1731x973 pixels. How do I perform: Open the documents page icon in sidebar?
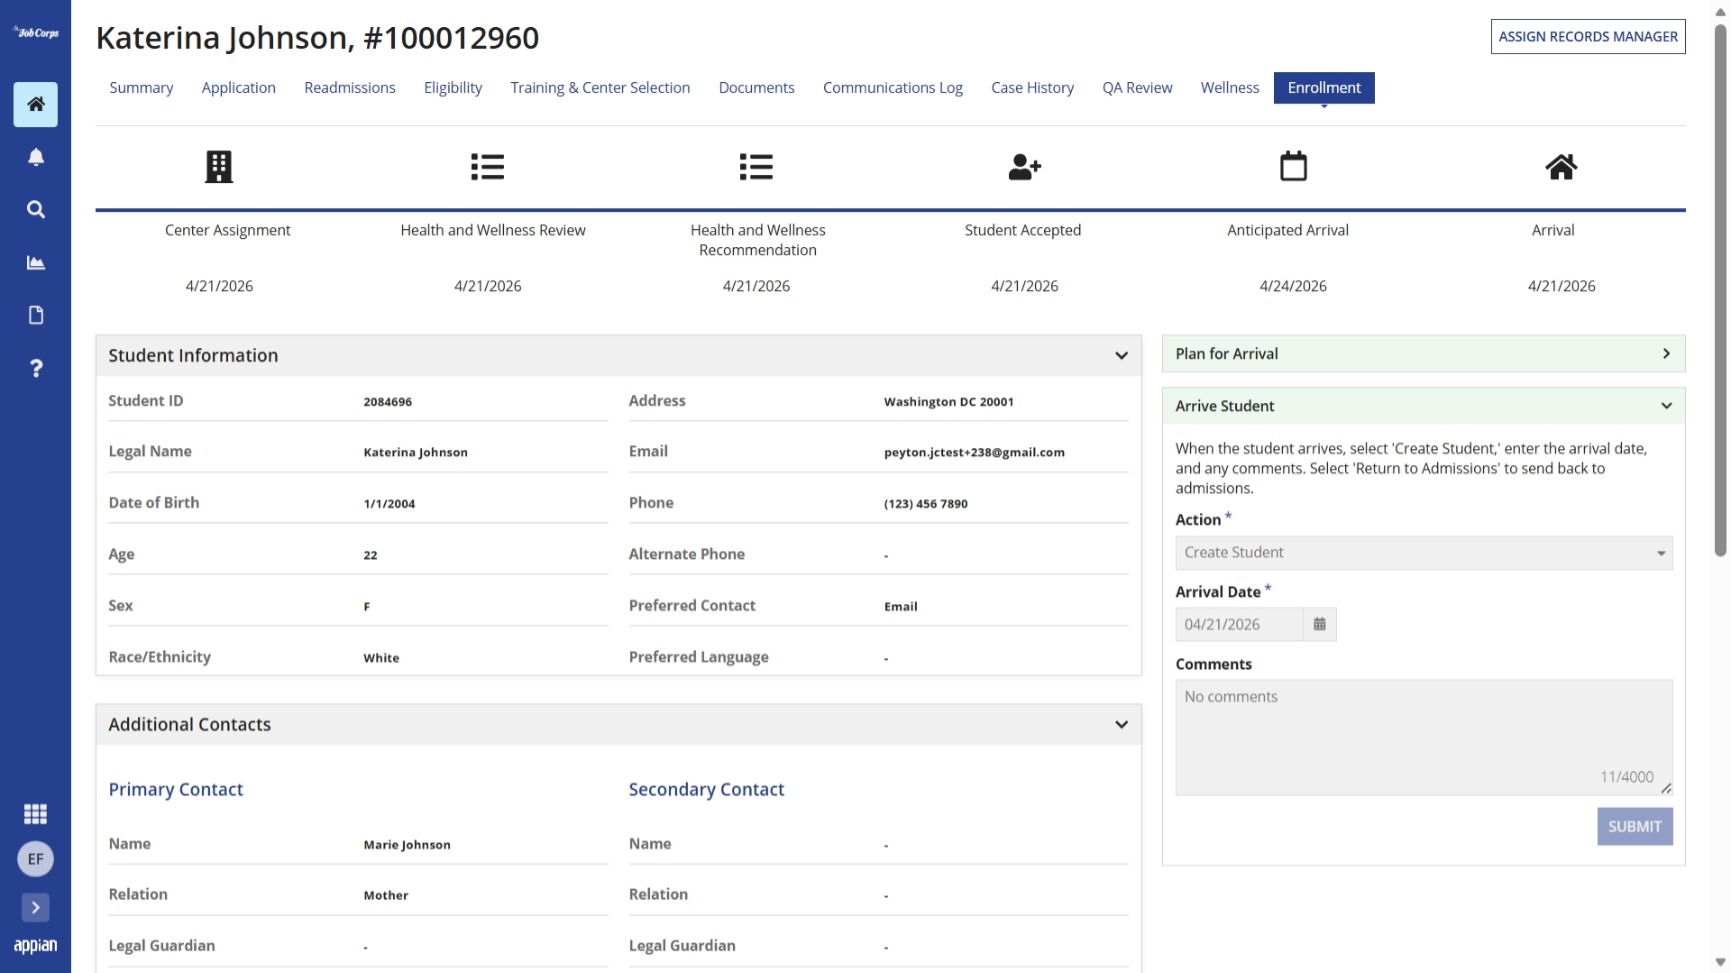35,315
